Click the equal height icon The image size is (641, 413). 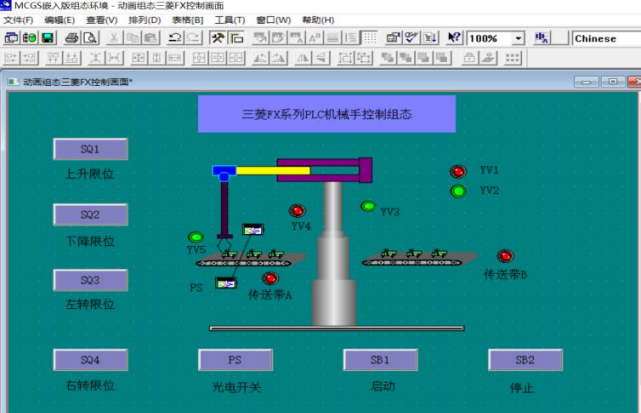pyautogui.click(x=157, y=58)
